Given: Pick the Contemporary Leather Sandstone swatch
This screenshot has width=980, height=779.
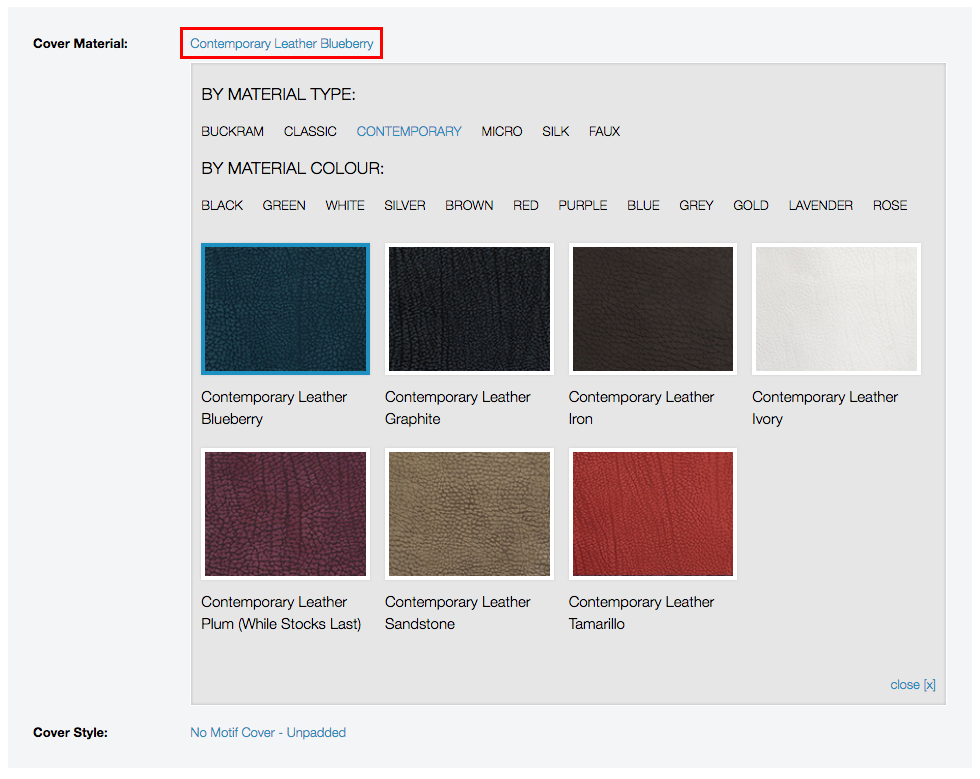Looking at the screenshot, I should pos(469,514).
